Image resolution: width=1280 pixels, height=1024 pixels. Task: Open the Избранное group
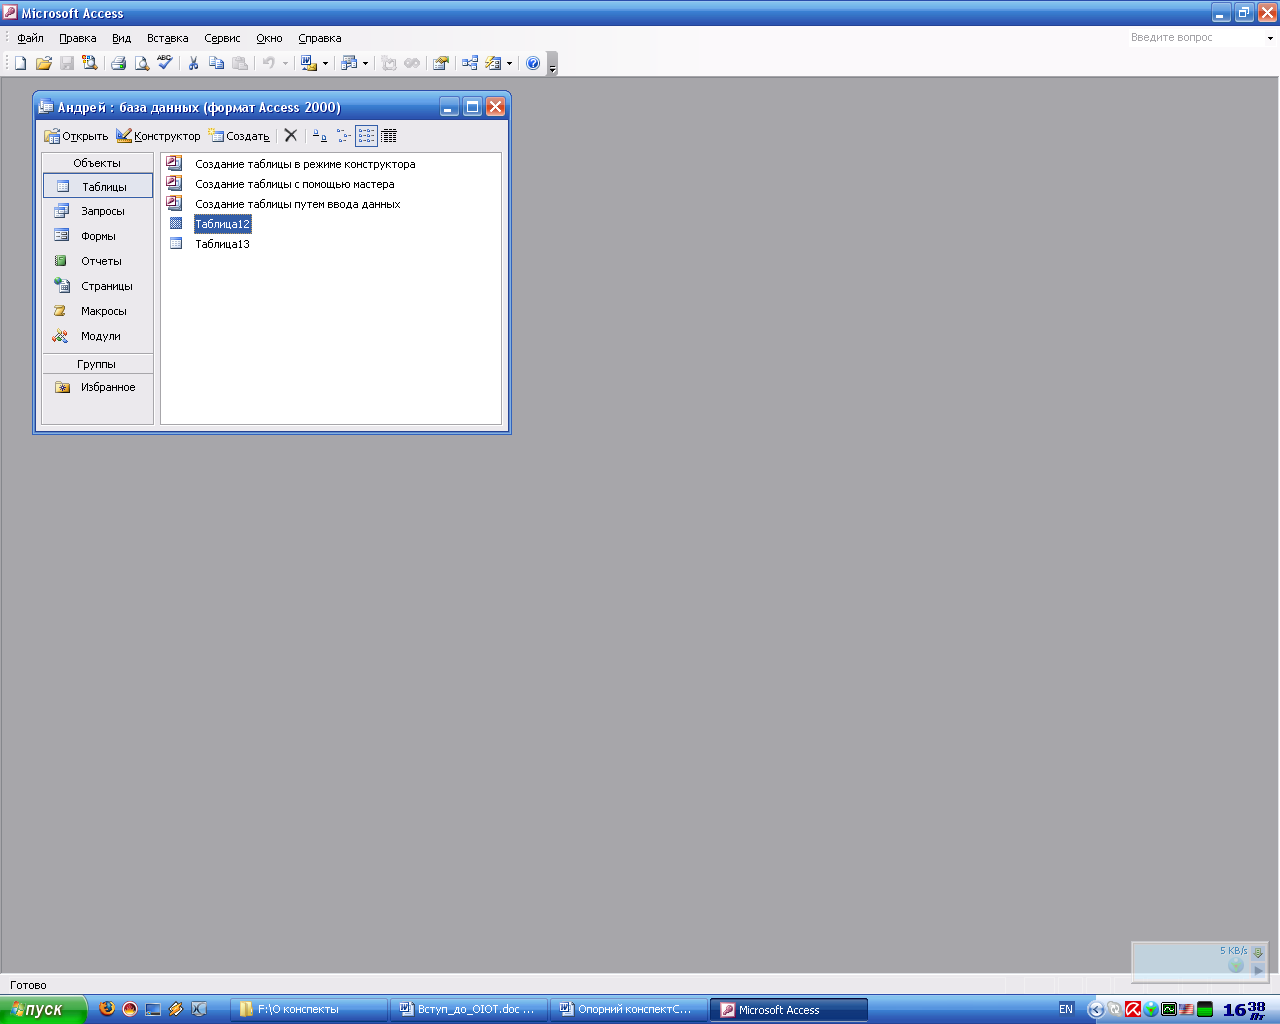[x=98, y=387]
